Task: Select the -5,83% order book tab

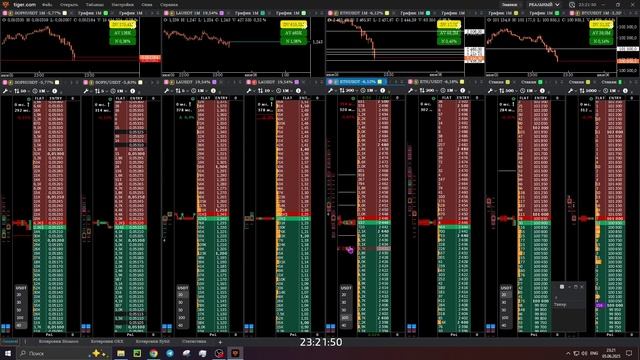Action: [113, 82]
